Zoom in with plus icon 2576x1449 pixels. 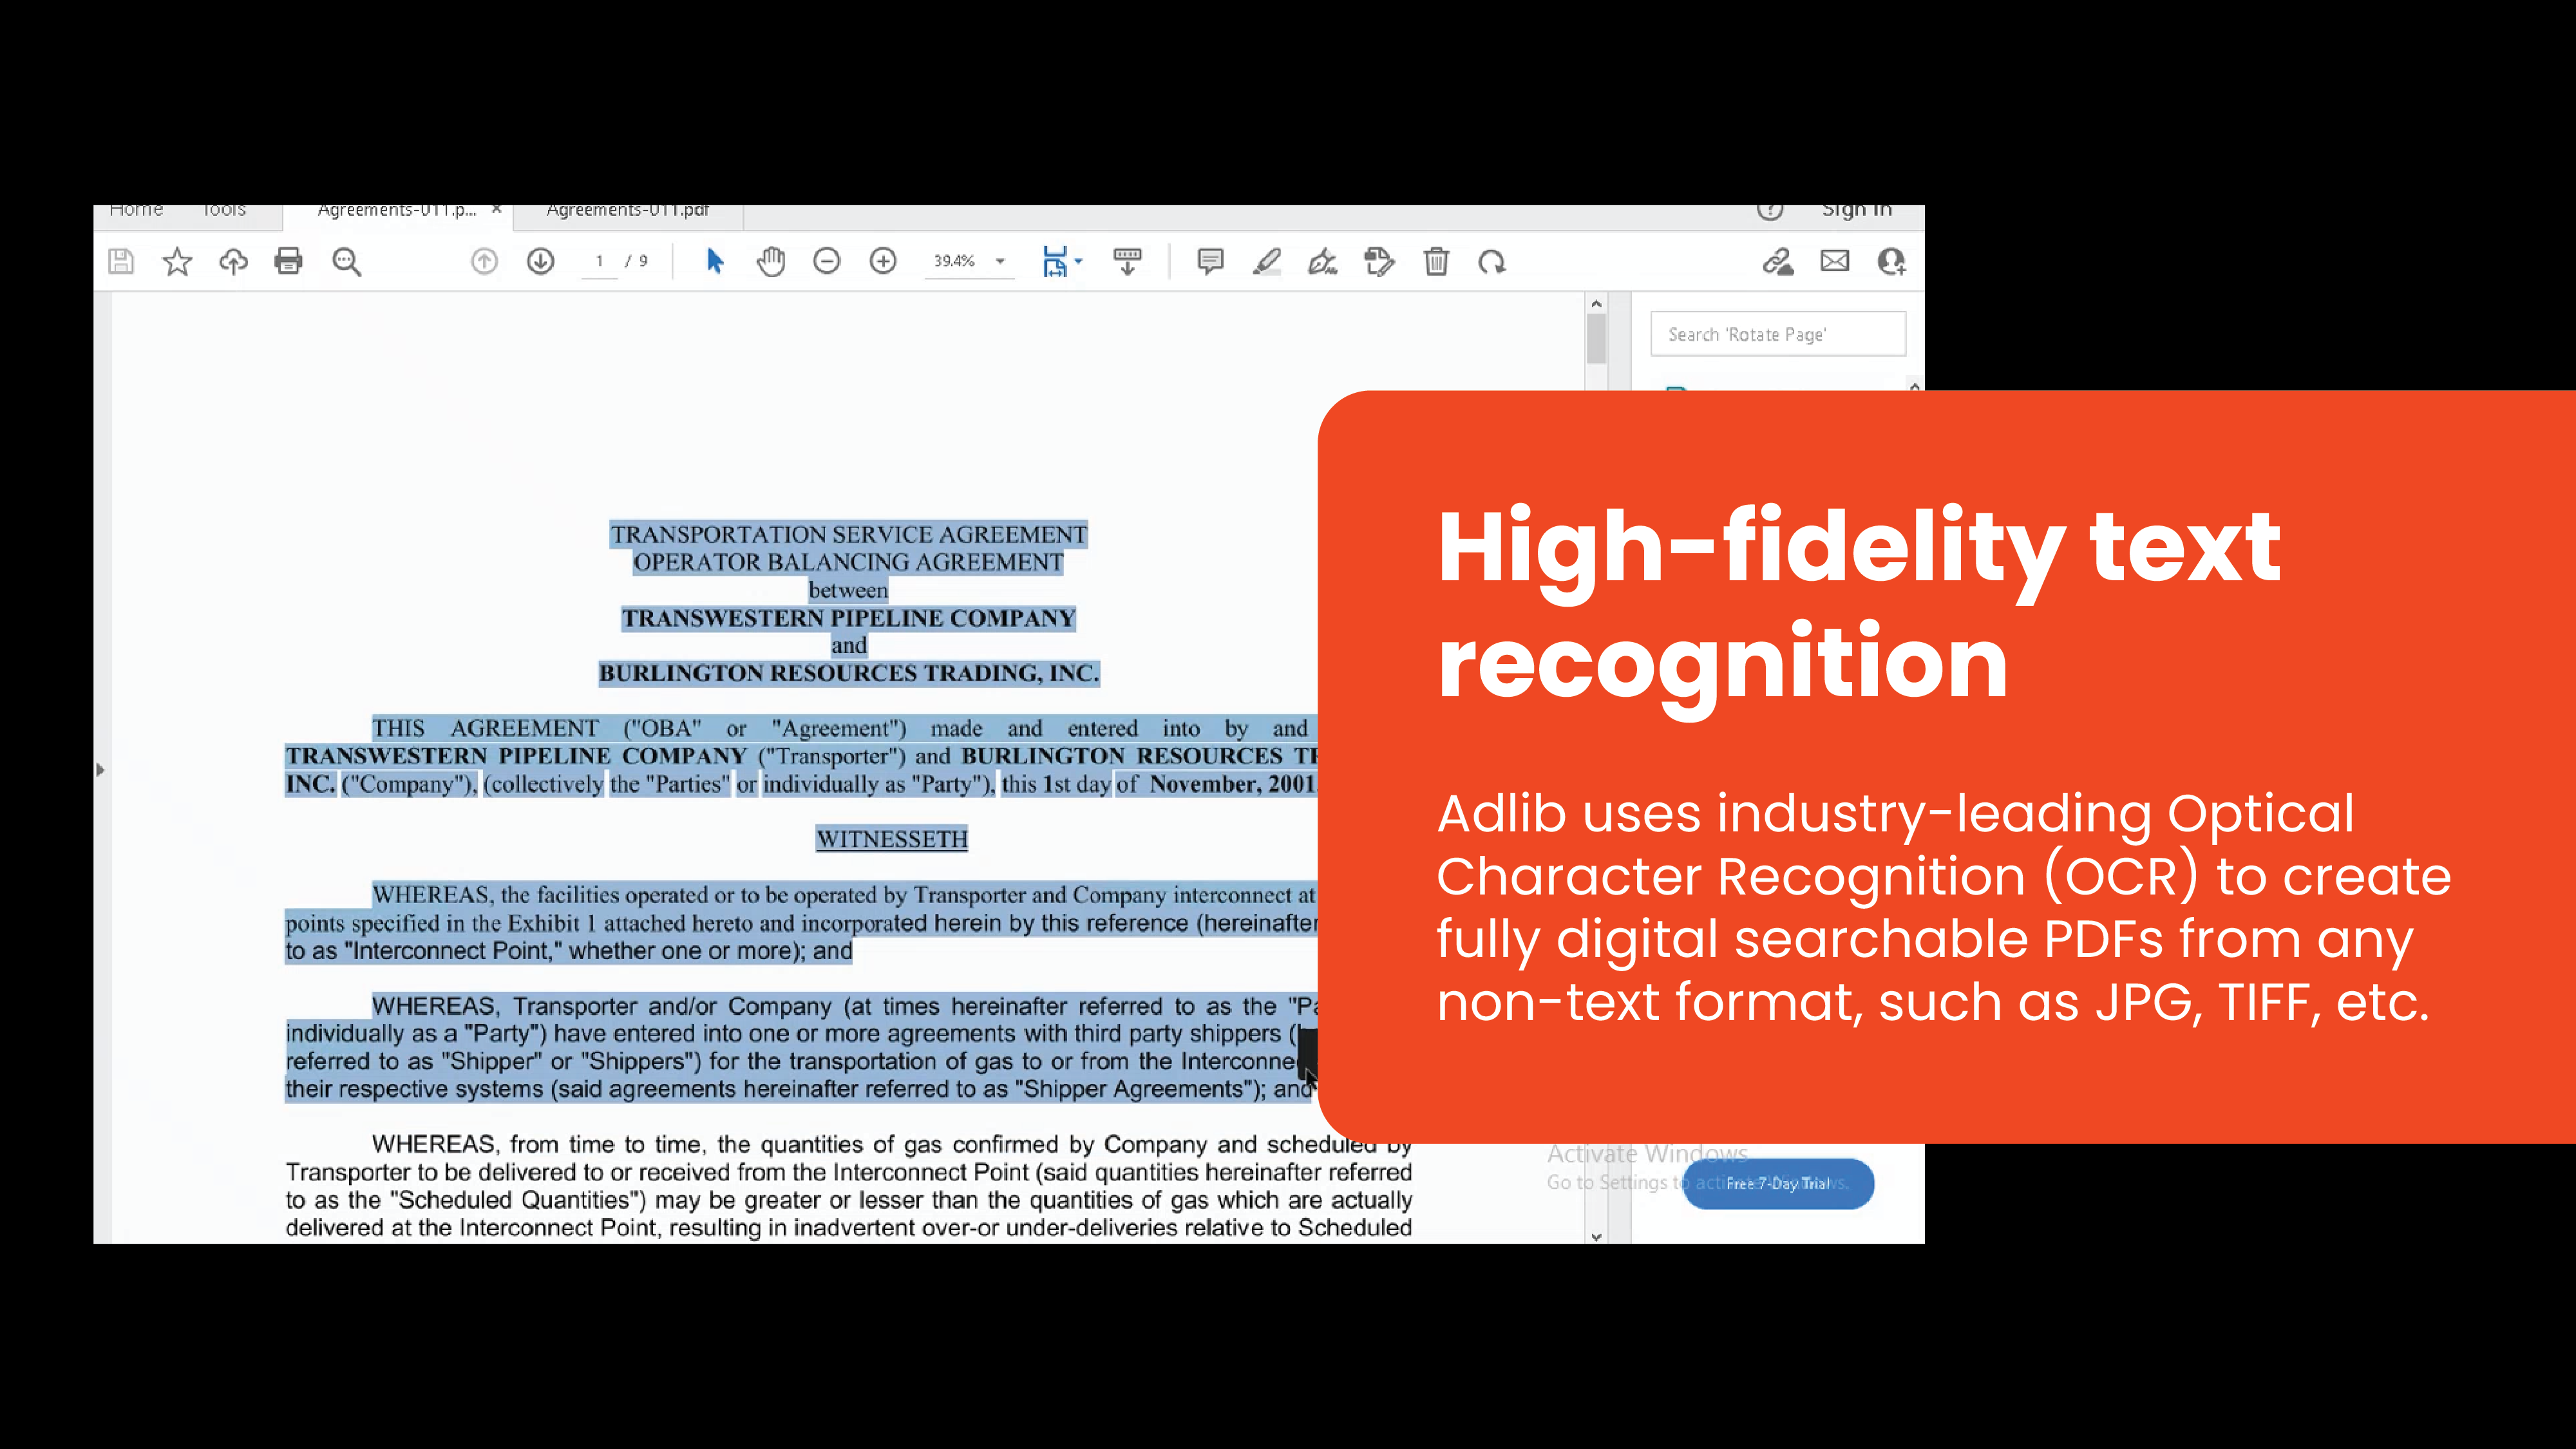click(883, 262)
